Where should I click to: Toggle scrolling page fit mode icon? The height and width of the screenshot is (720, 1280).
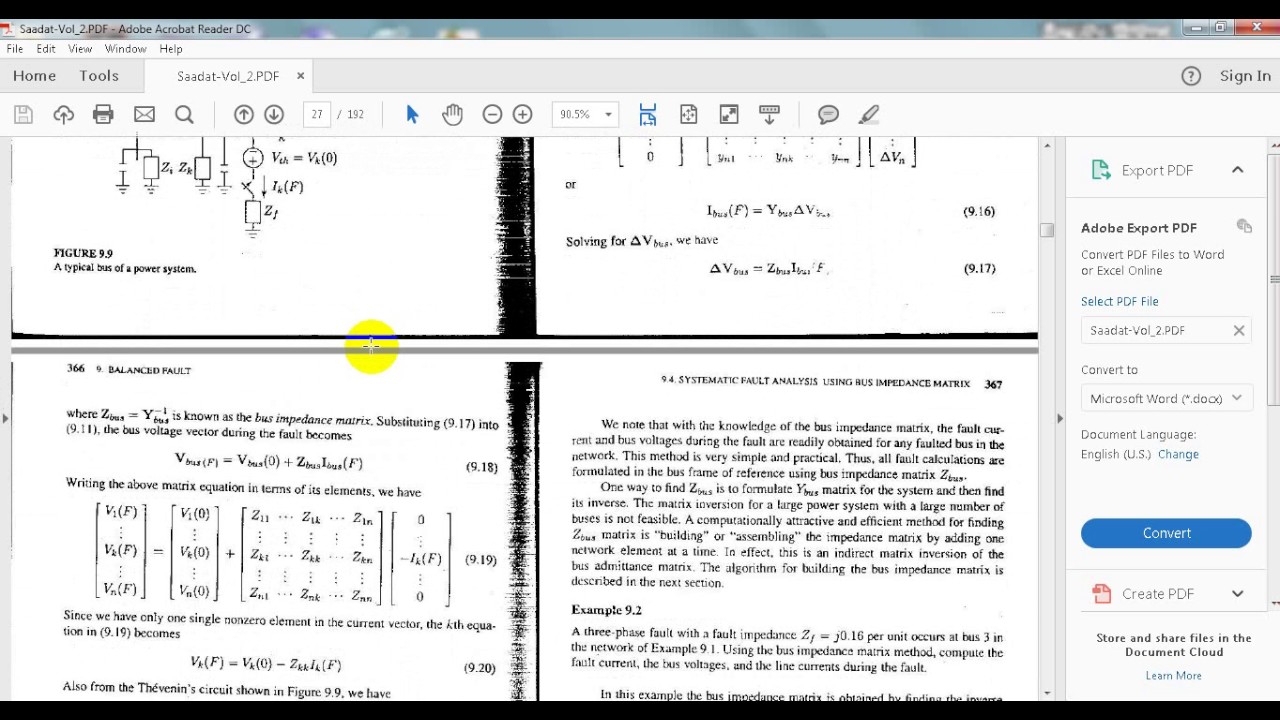pos(648,115)
